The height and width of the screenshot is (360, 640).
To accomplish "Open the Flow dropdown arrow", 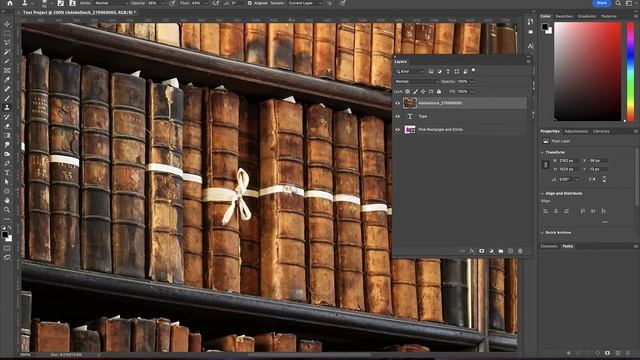I will pyautogui.click(x=206, y=3).
